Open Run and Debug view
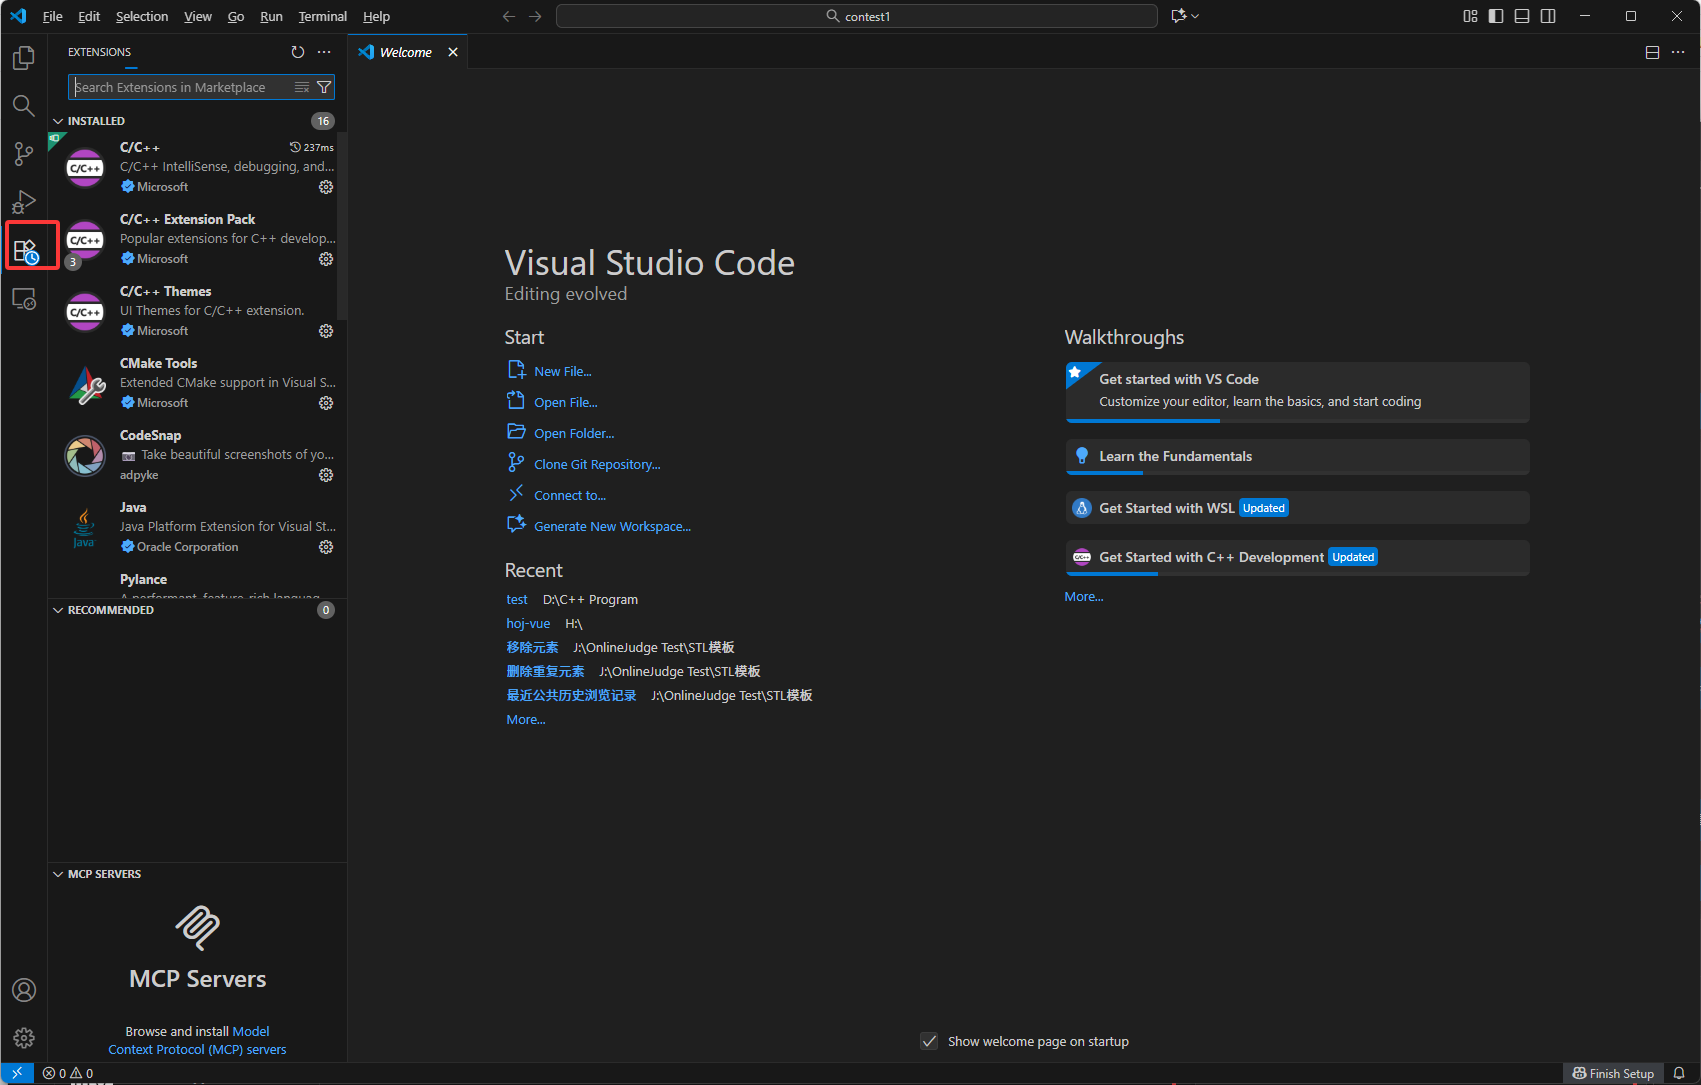The width and height of the screenshot is (1701, 1085). [x=24, y=201]
